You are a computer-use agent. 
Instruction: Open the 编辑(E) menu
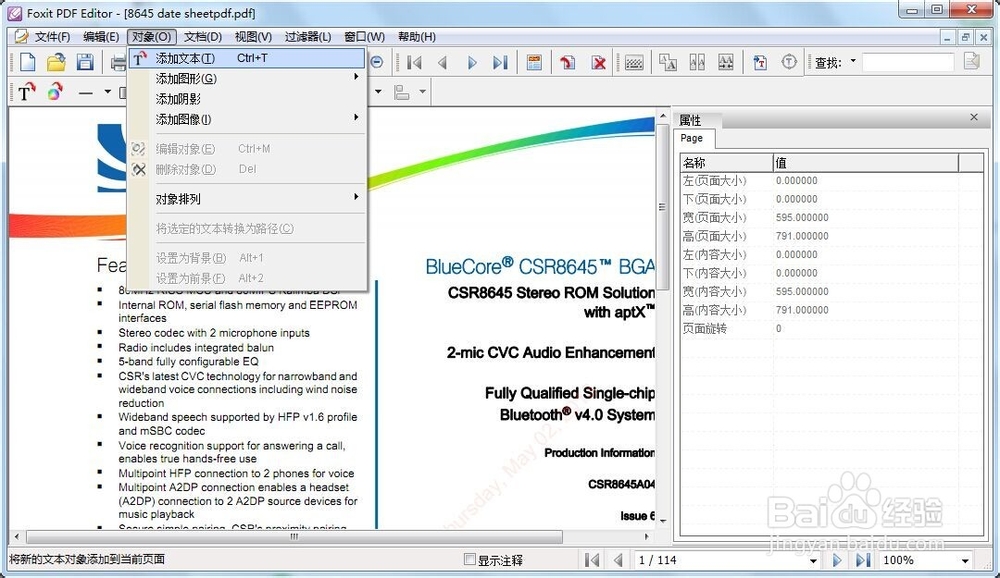click(101, 37)
